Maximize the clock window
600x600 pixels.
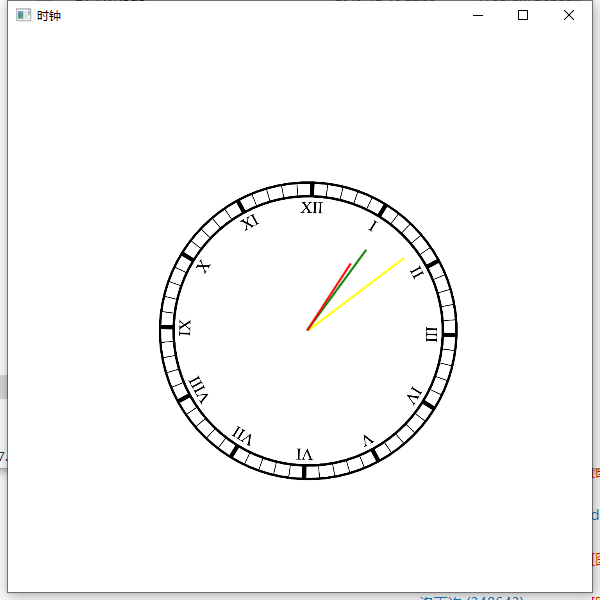pos(523,15)
